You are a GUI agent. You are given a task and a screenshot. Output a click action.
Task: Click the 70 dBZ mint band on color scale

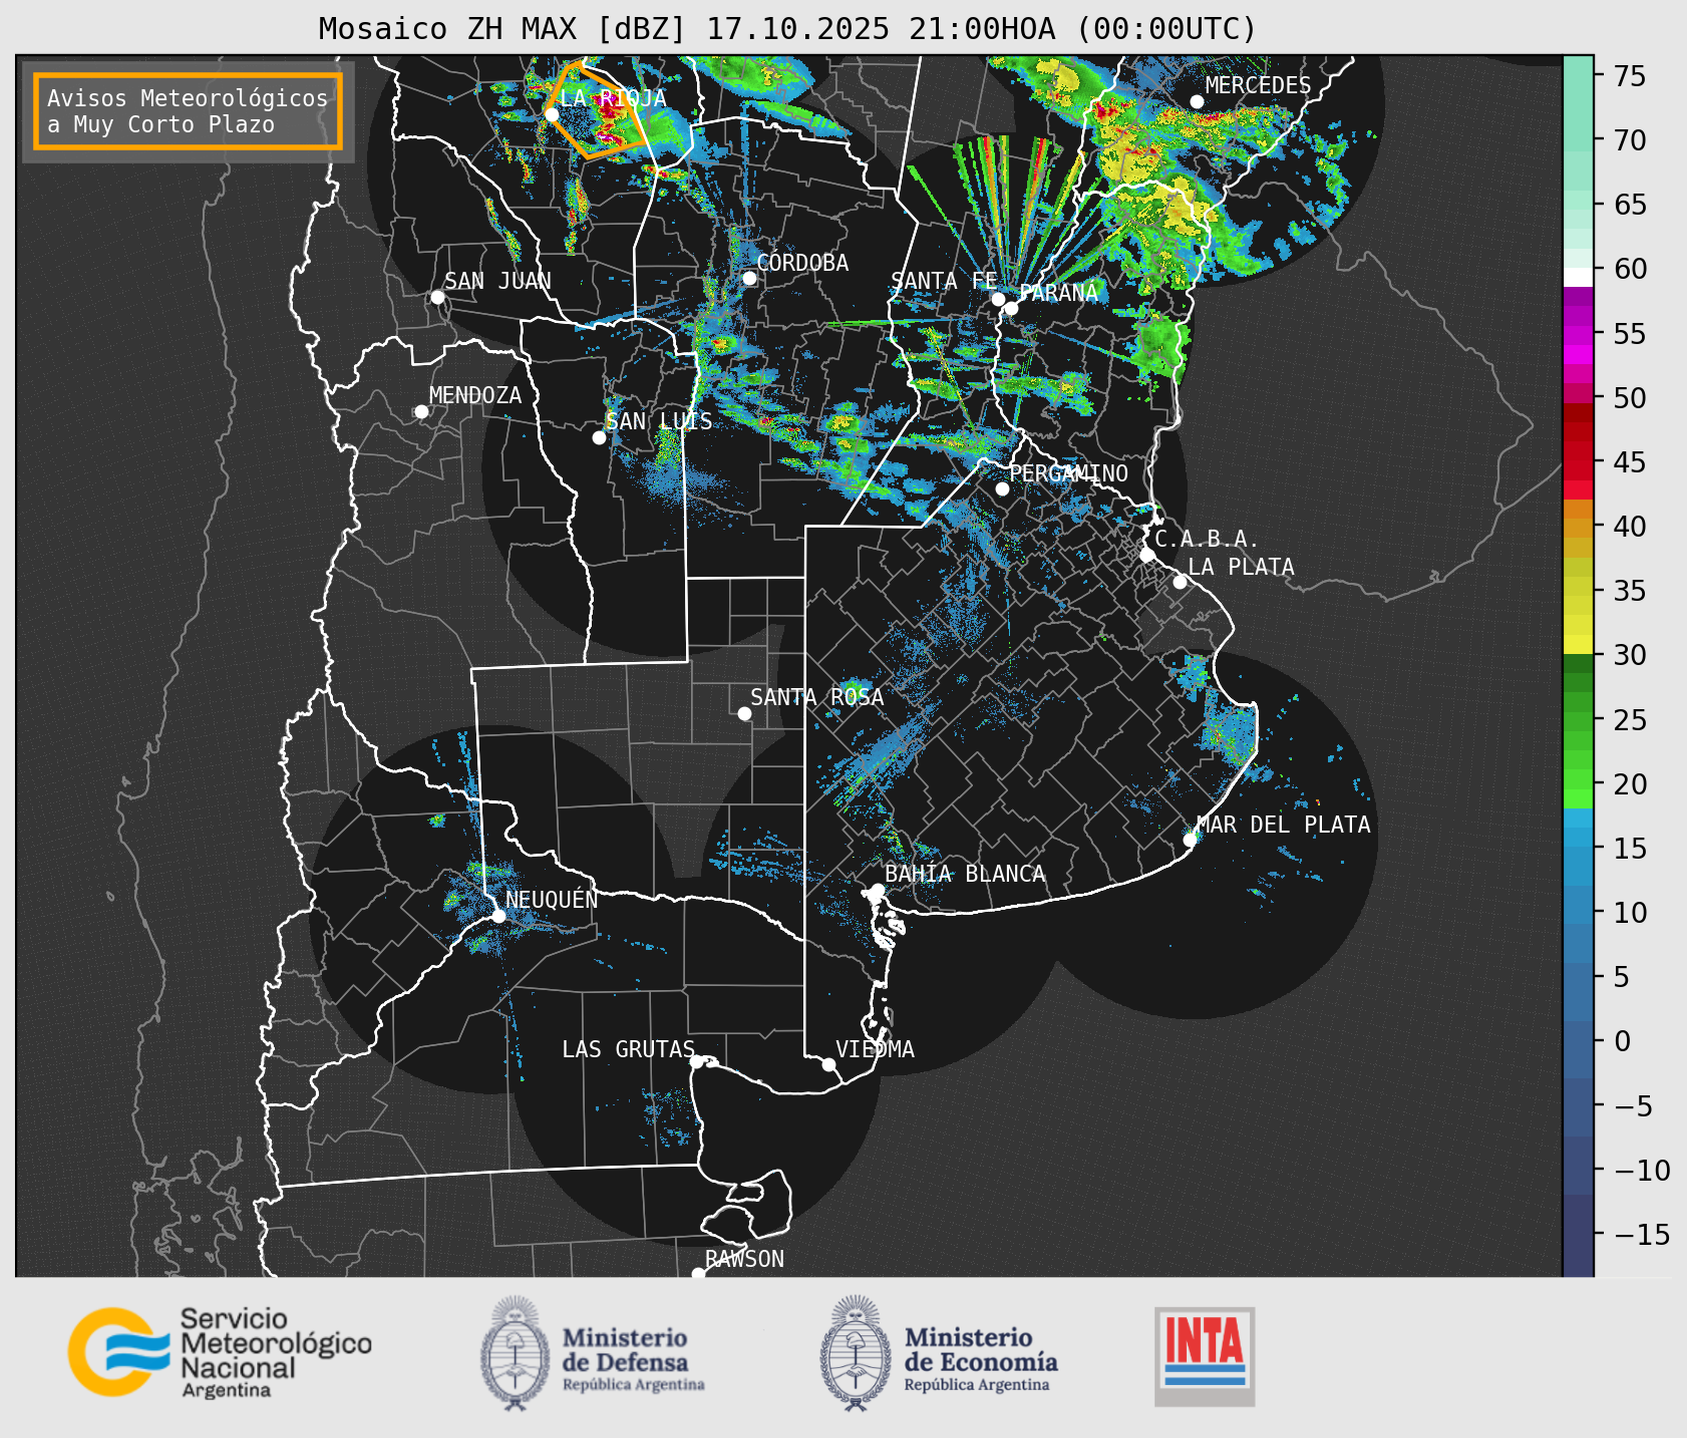(1577, 139)
